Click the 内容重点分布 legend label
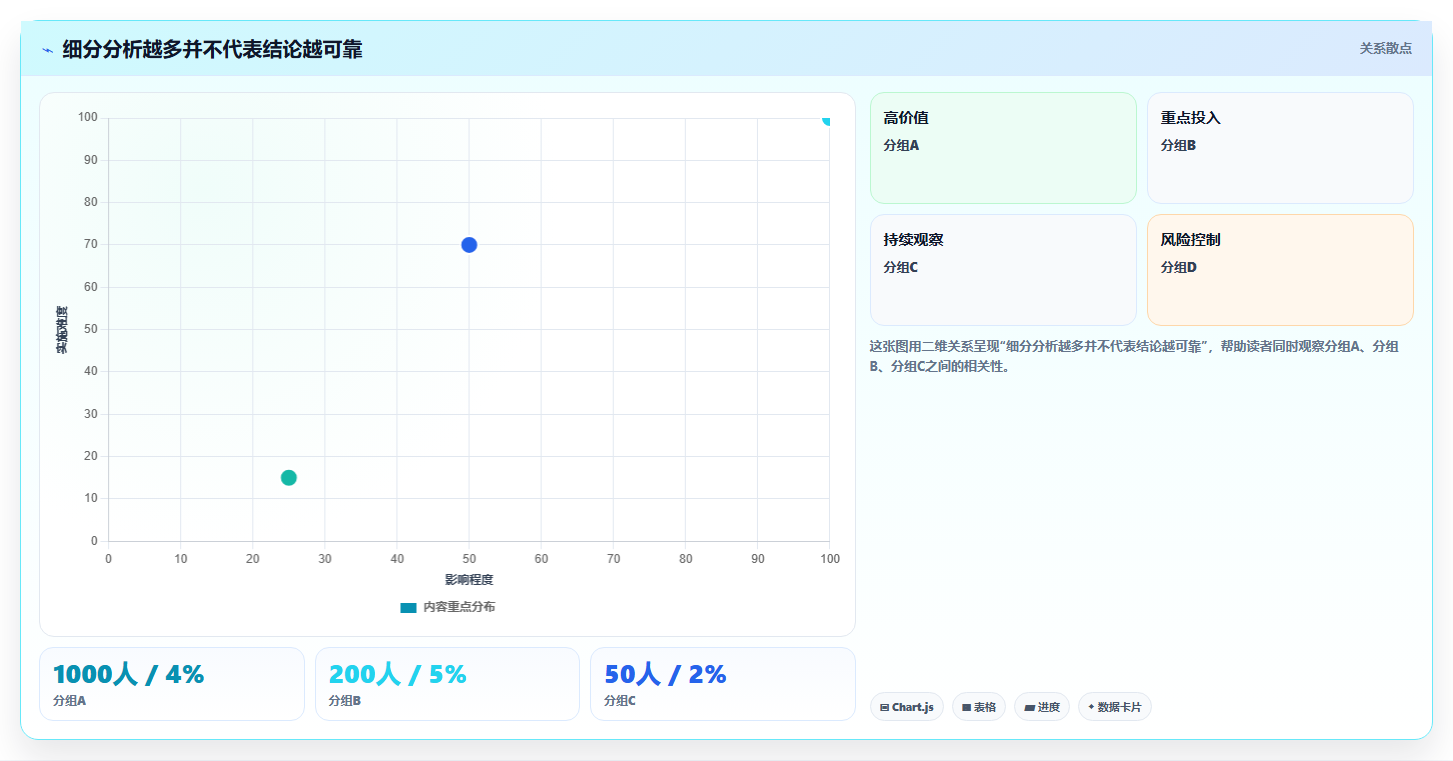This screenshot has height=761, width=1453. click(x=458, y=607)
